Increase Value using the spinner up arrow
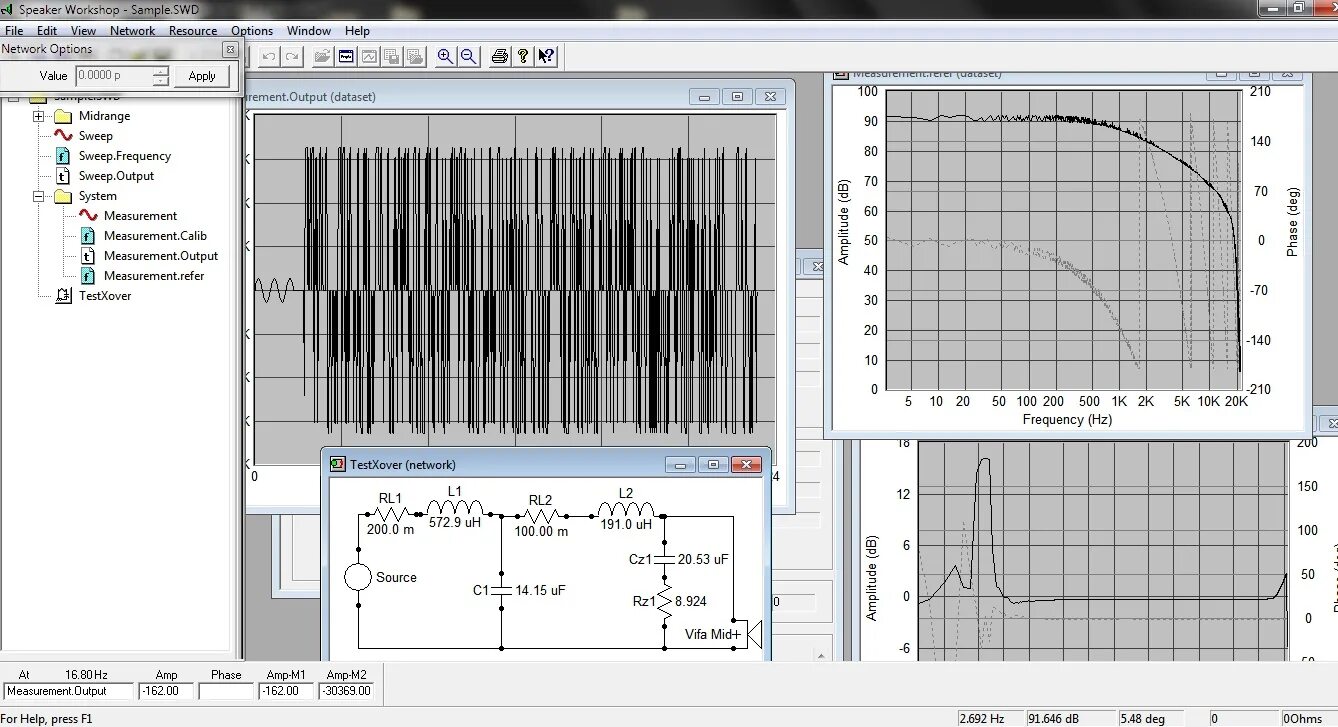 point(161,71)
